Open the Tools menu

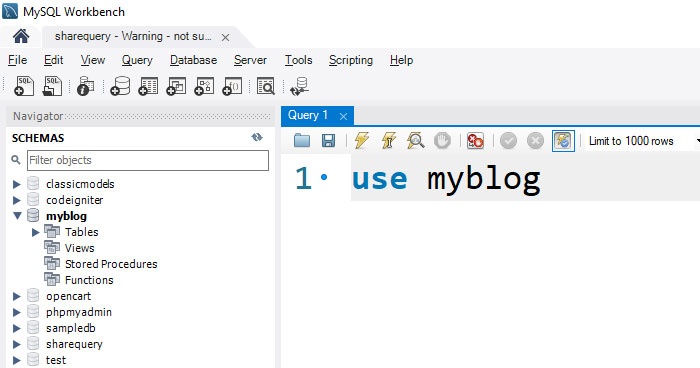[298, 60]
